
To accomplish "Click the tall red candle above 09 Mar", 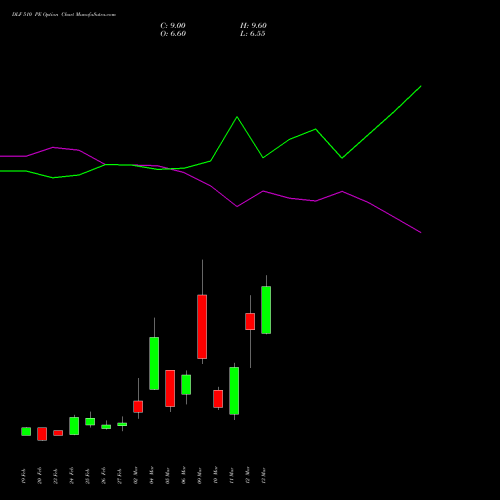I will tap(202, 327).
